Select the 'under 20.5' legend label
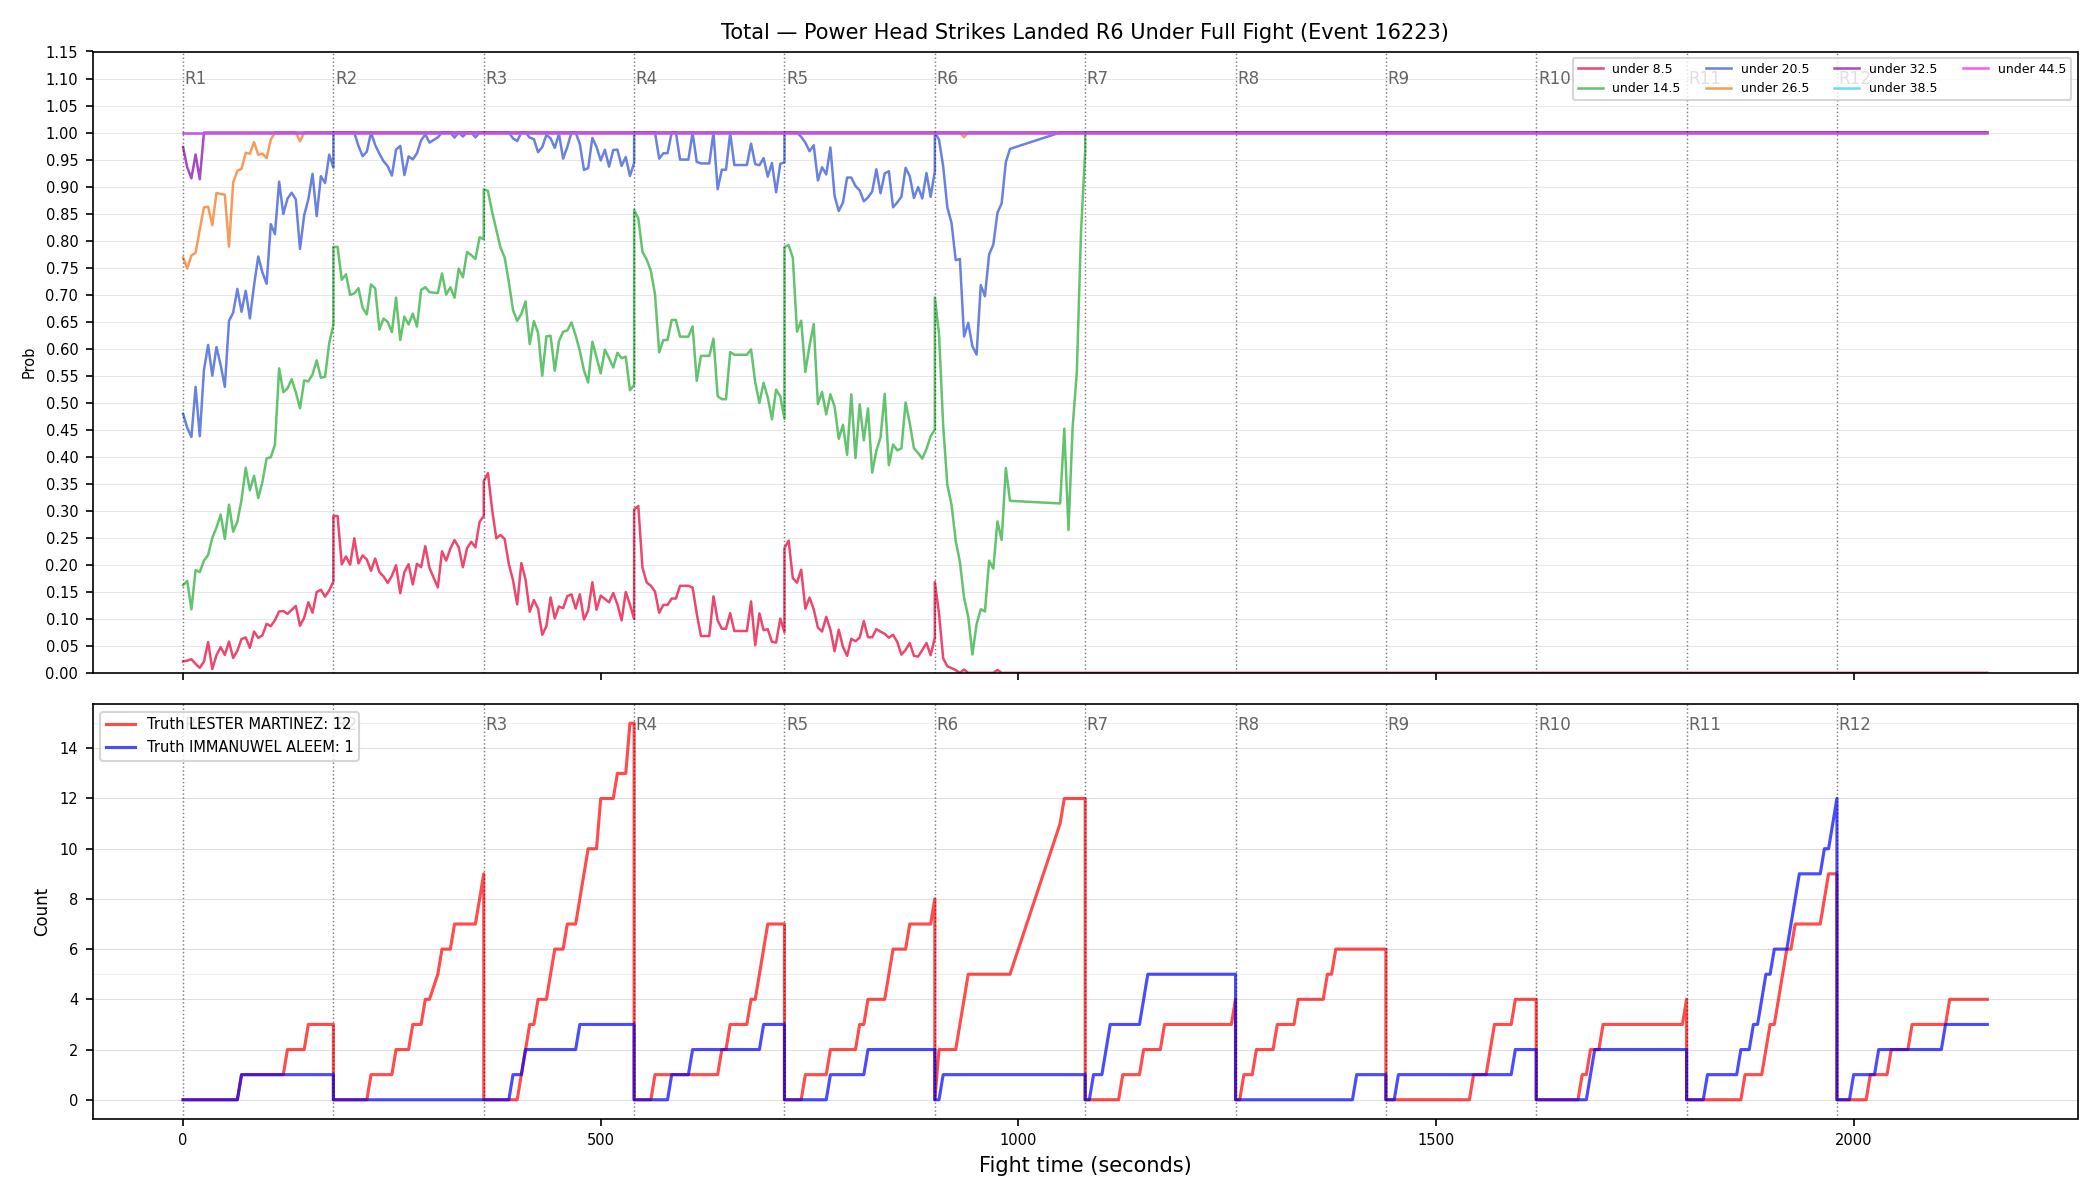Screen dimensions: 2100x1200 (1774, 69)
